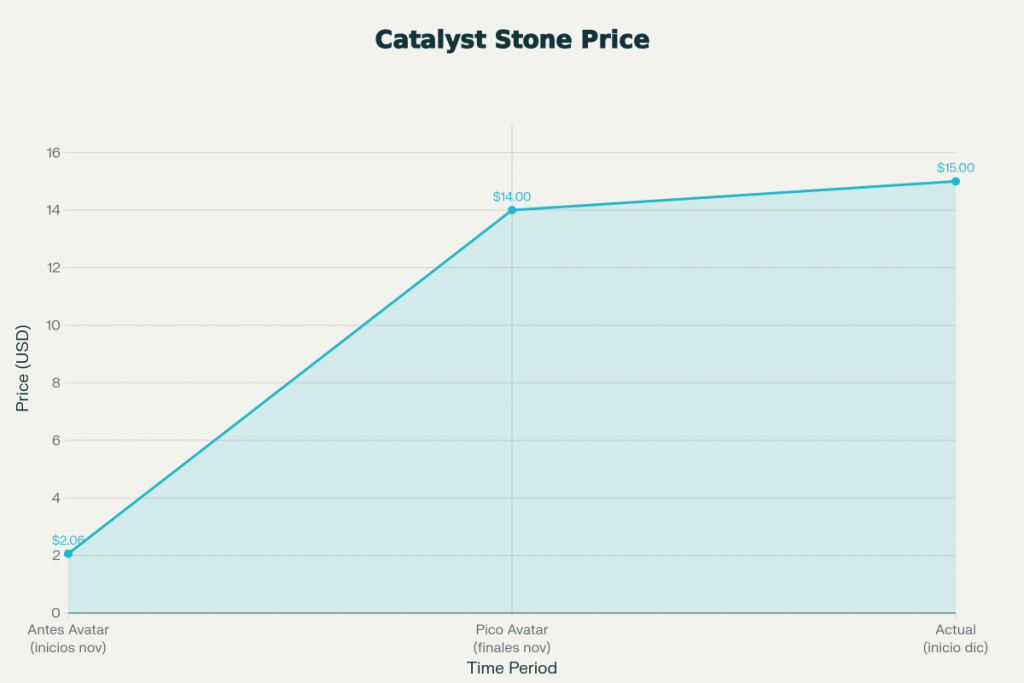
Task: Click the y-axis tick label 12
Action: (x=52, y=268)
